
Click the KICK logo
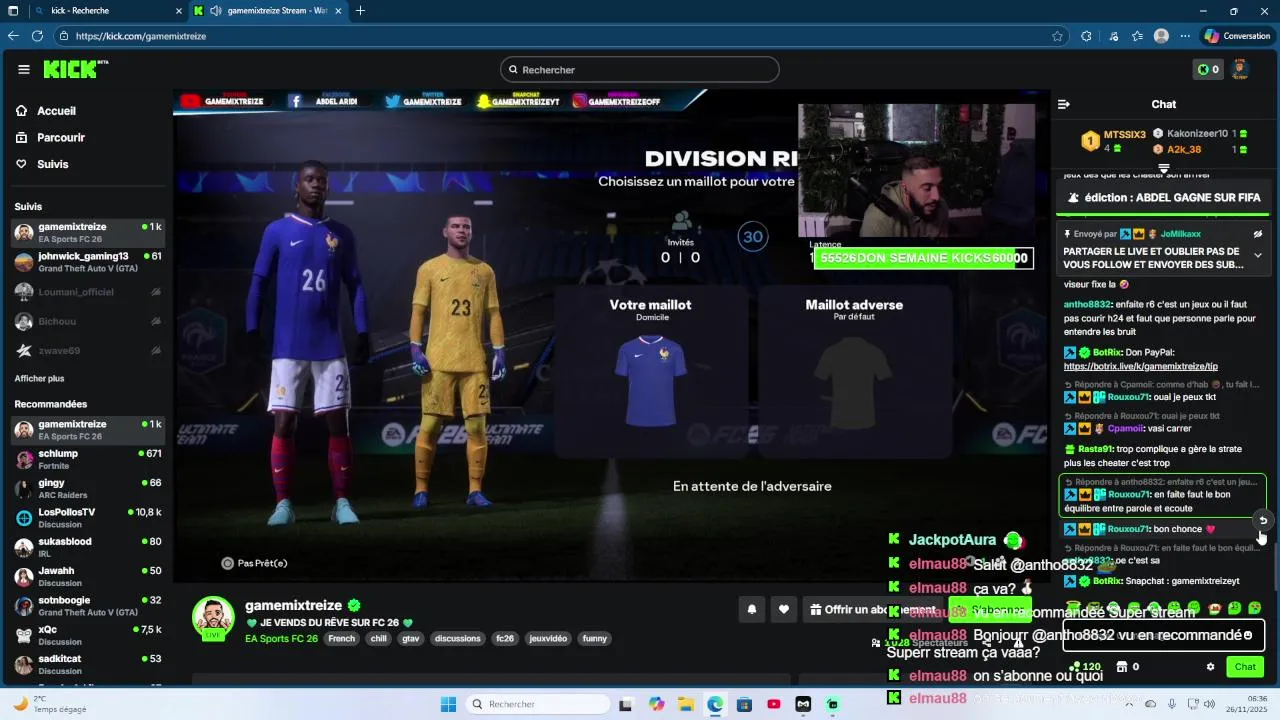(x=75, y=69)
